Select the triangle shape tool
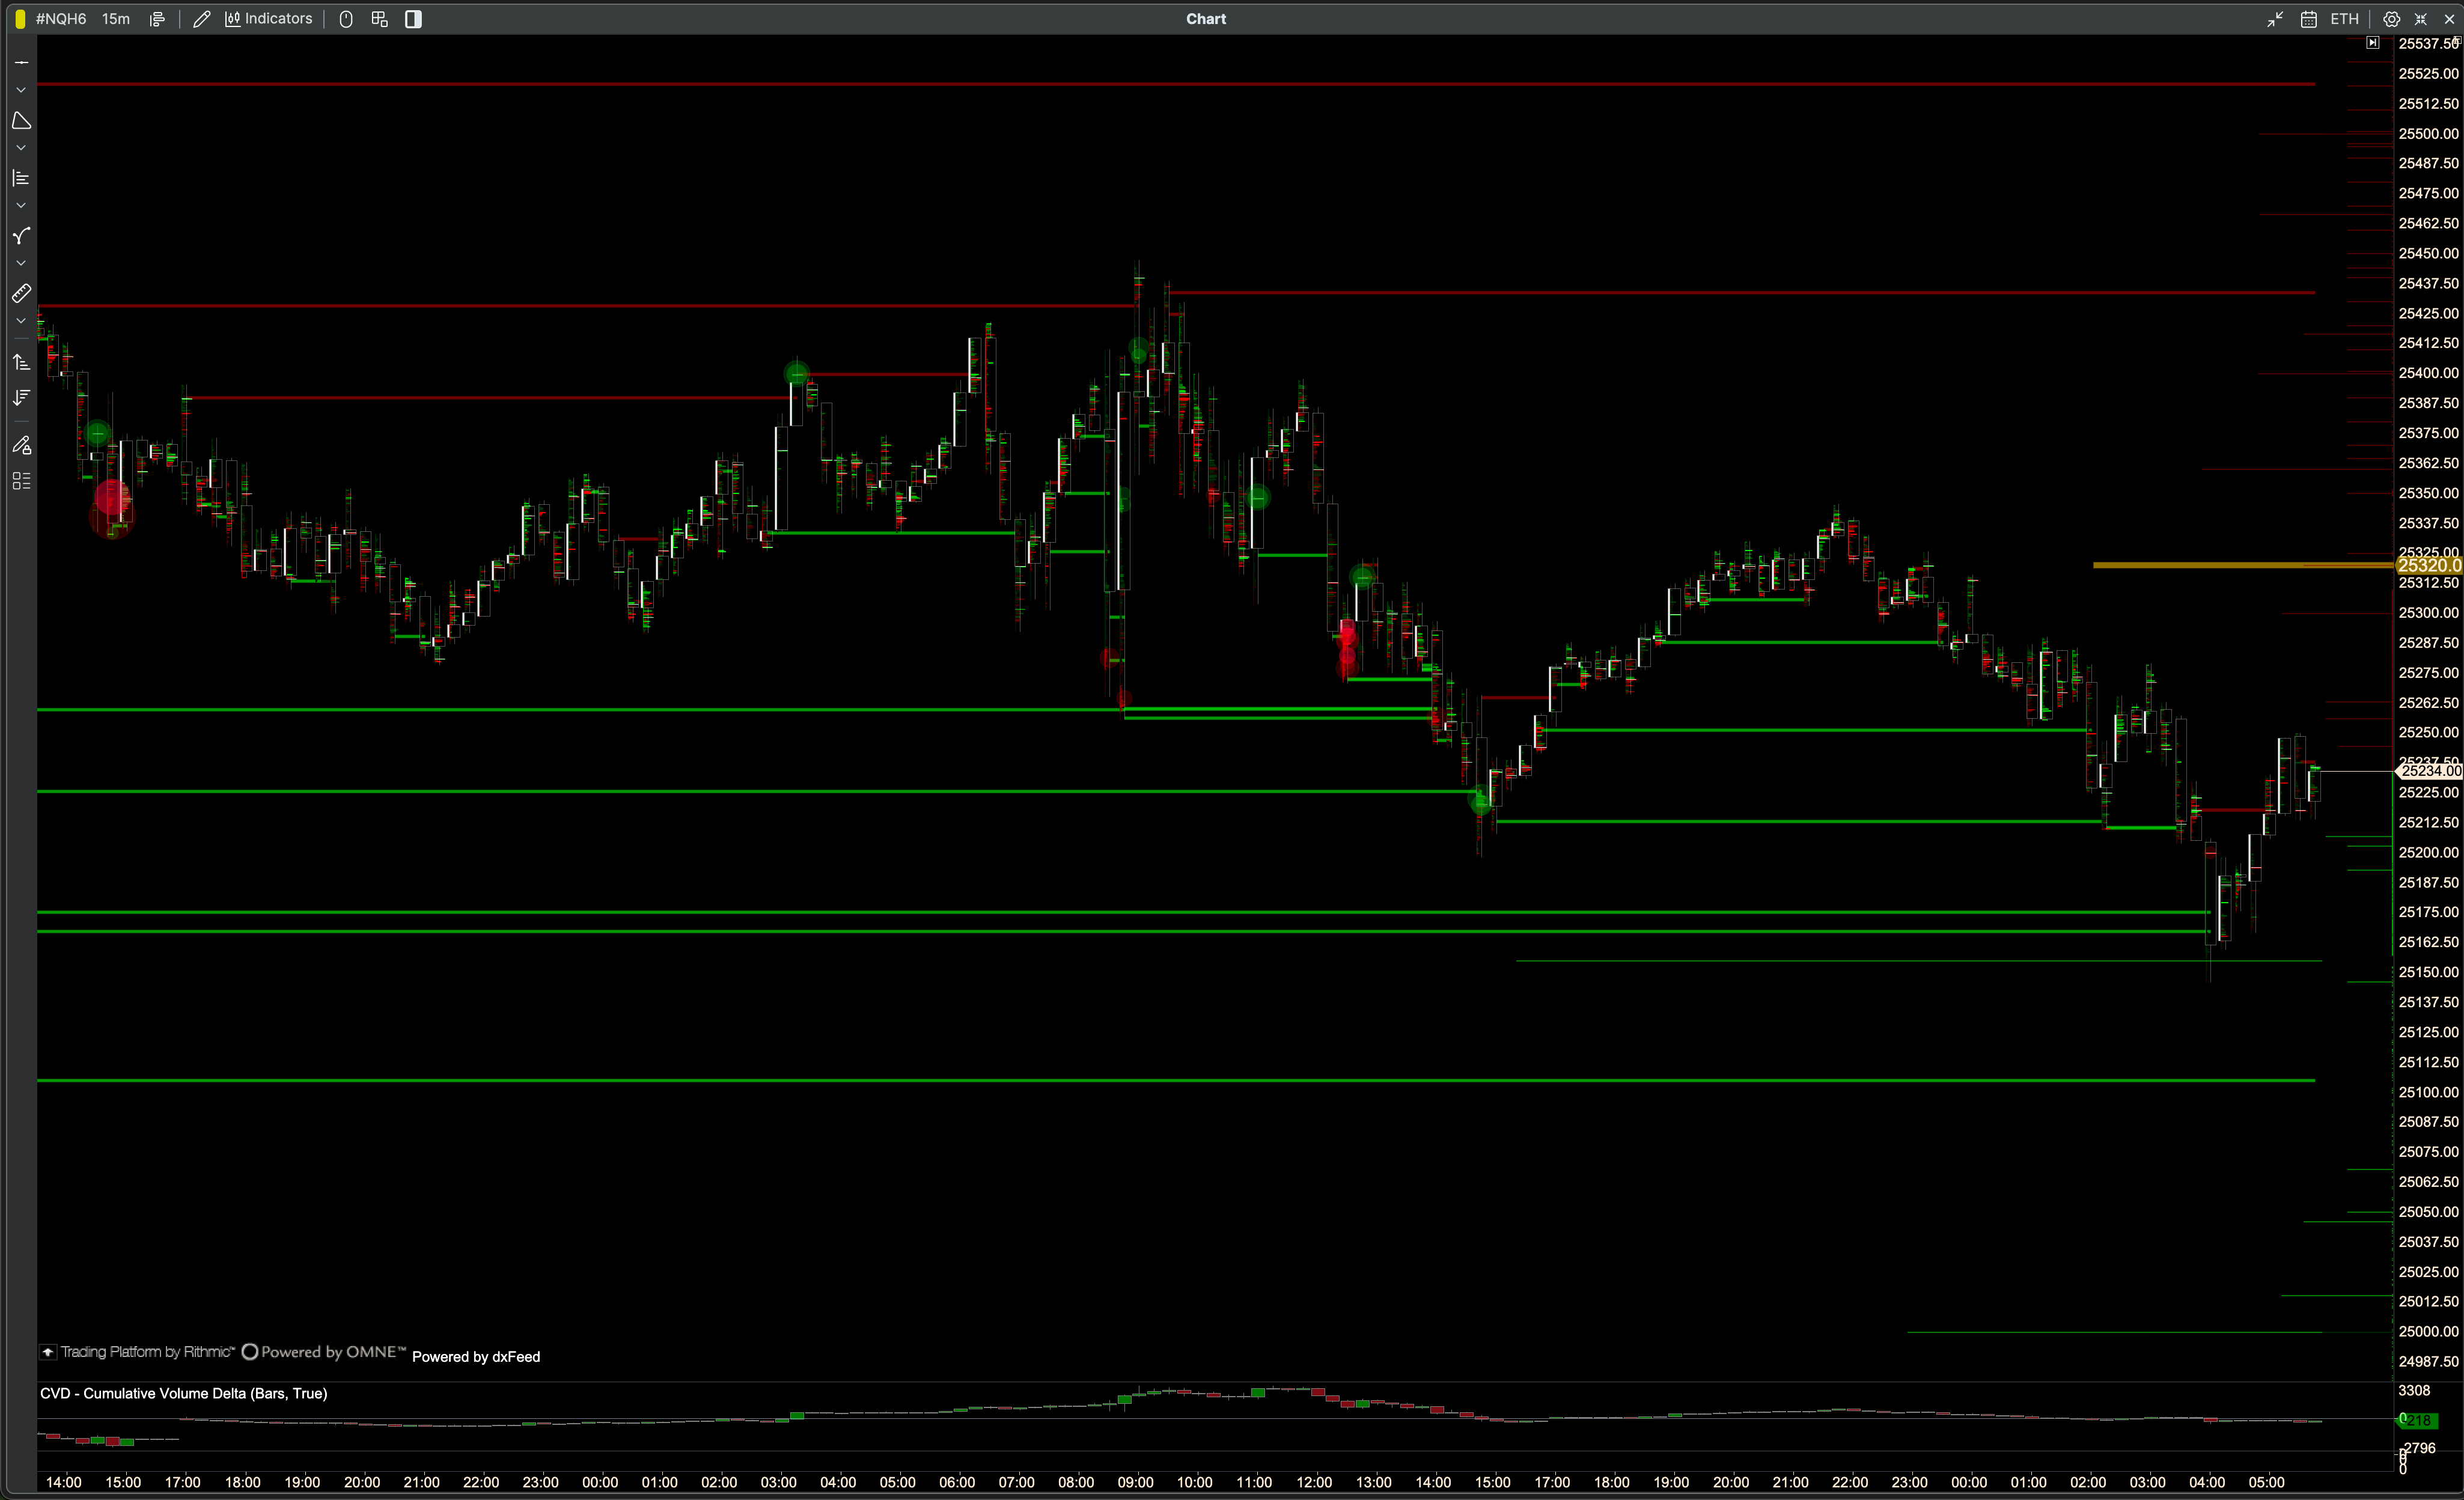 (21, 121)
